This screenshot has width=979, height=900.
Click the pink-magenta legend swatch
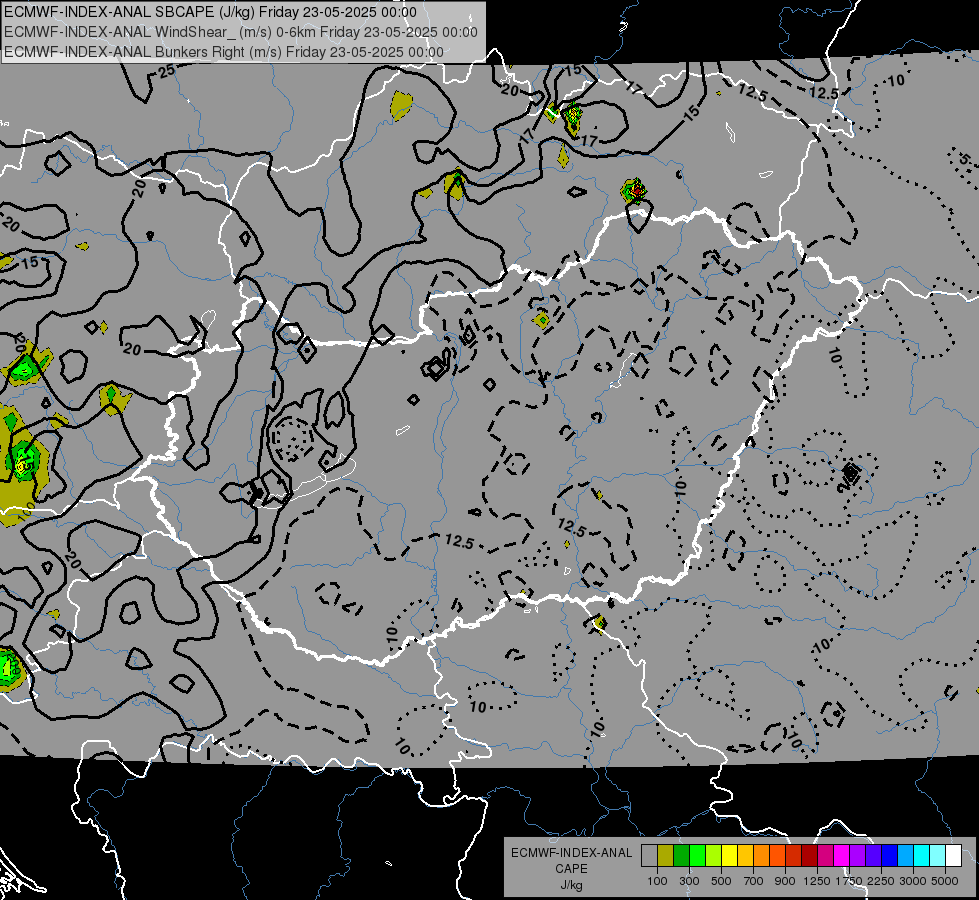click(826, 855)
